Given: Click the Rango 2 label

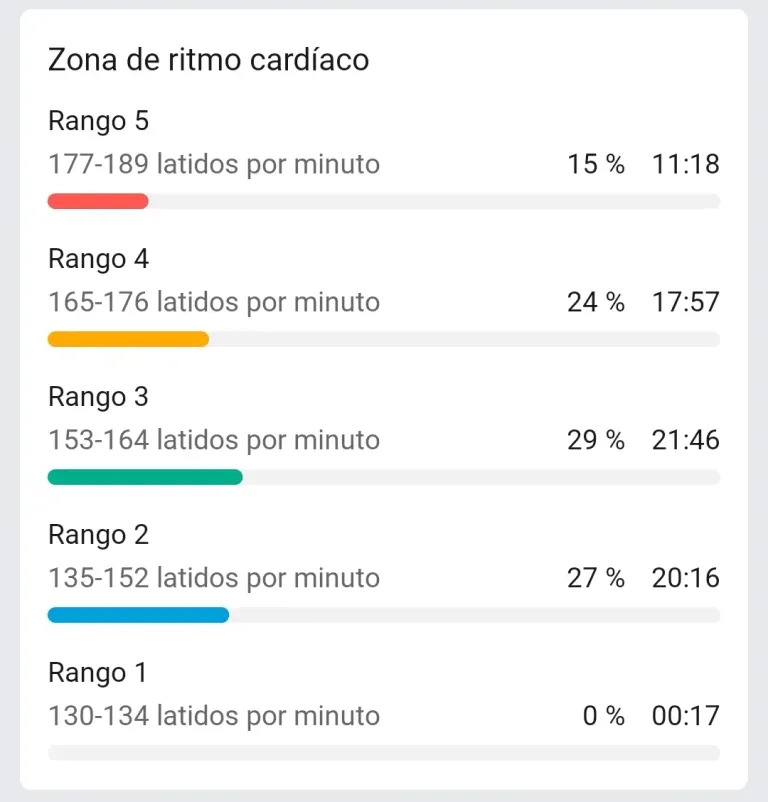Looking at the screenshot, I should coord(98,536).
